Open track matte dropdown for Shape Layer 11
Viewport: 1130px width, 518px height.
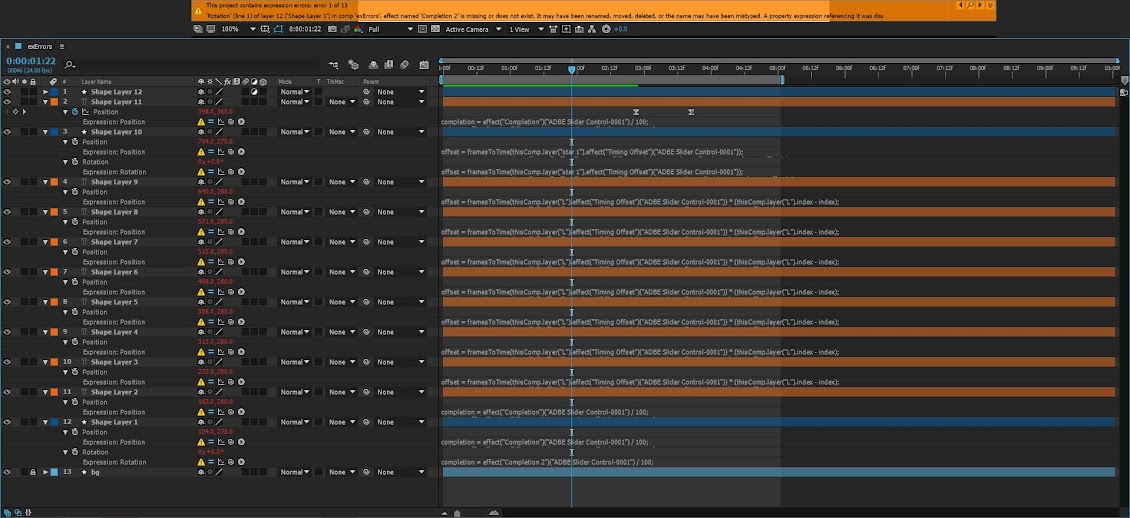(342, 102)
